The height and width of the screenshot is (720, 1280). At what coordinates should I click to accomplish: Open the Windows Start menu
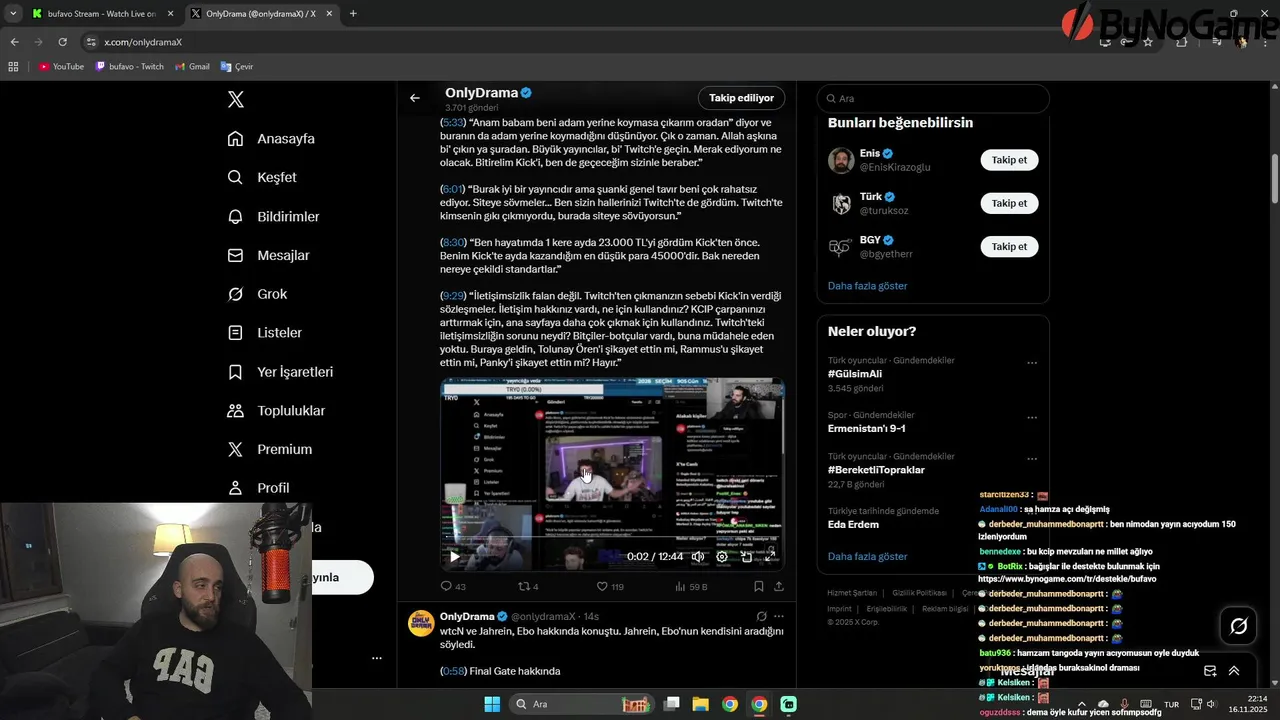[x=492, y=704]
